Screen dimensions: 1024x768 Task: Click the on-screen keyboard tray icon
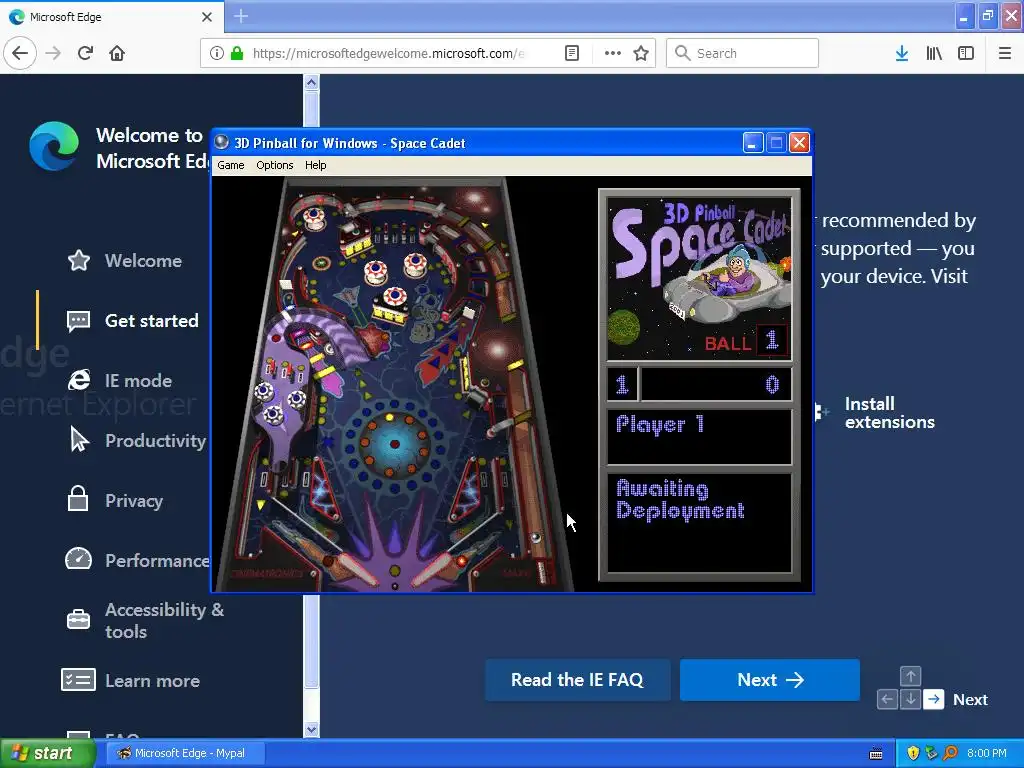[876, 754]
